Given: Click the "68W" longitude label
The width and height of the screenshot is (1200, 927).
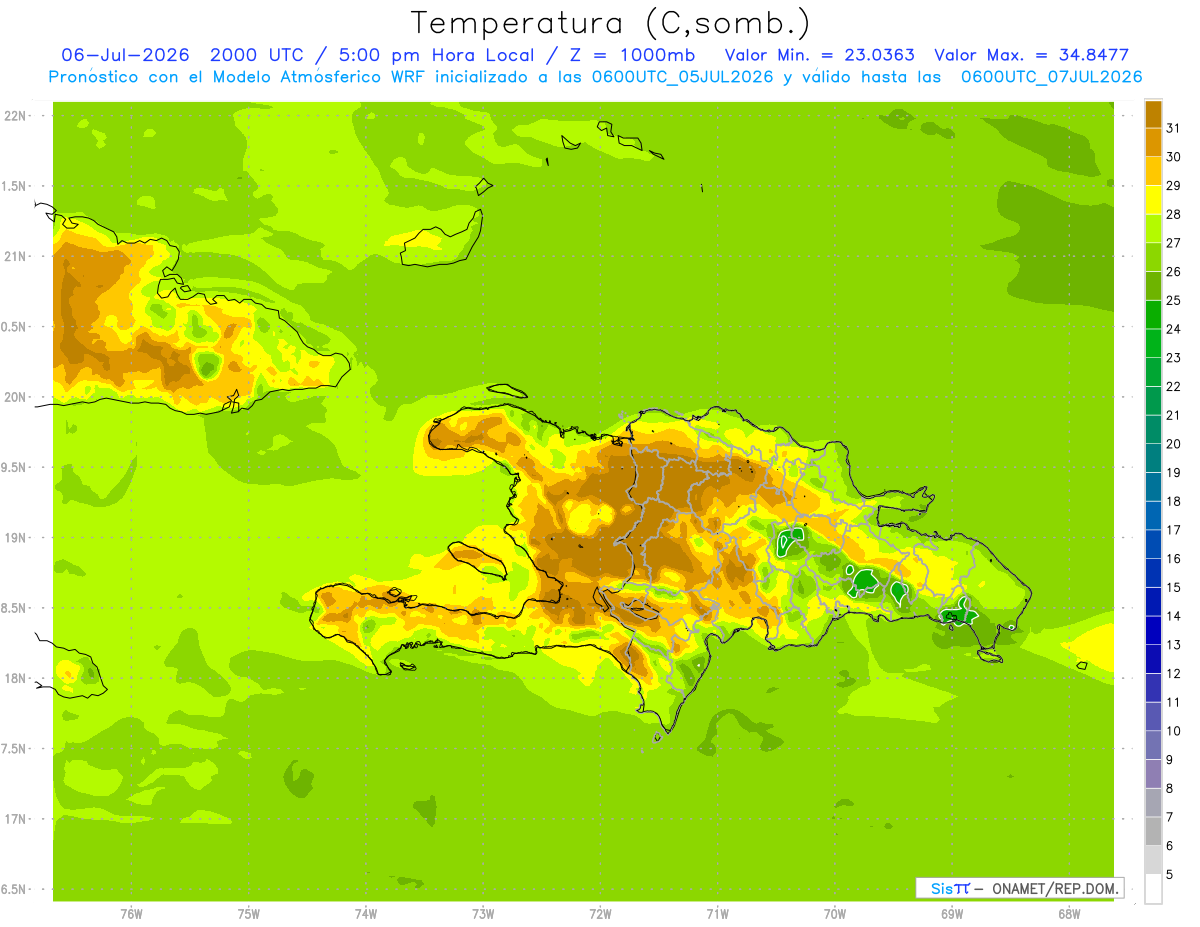Looking at the screenshot, I should click(1069, 914).
